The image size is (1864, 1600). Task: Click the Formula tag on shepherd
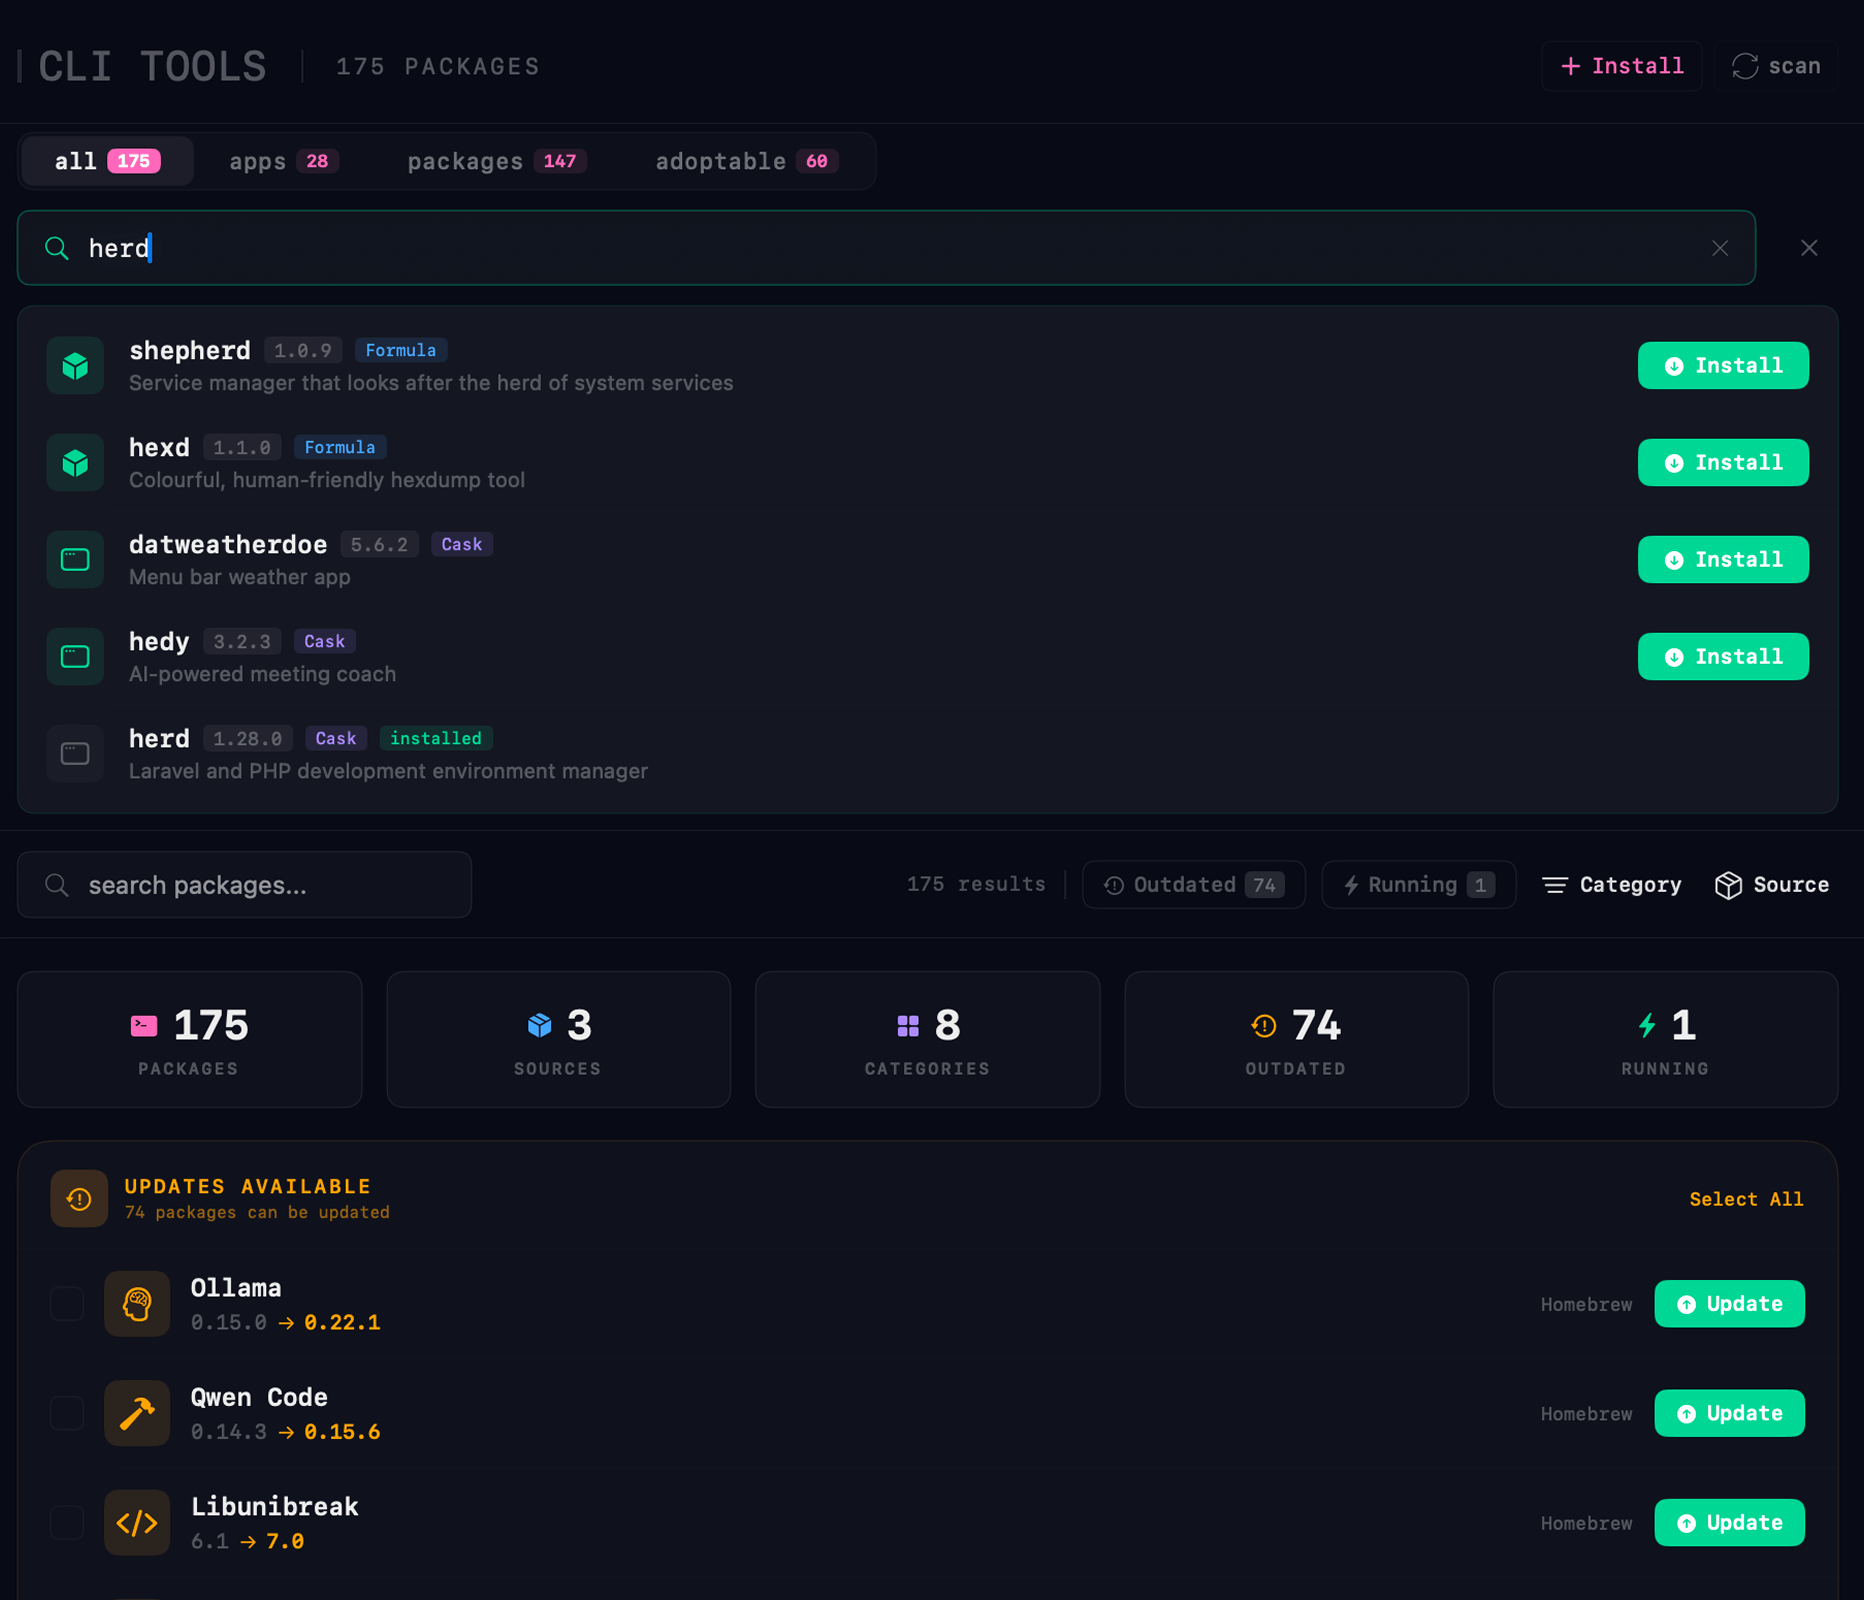(x=401, y=350)
